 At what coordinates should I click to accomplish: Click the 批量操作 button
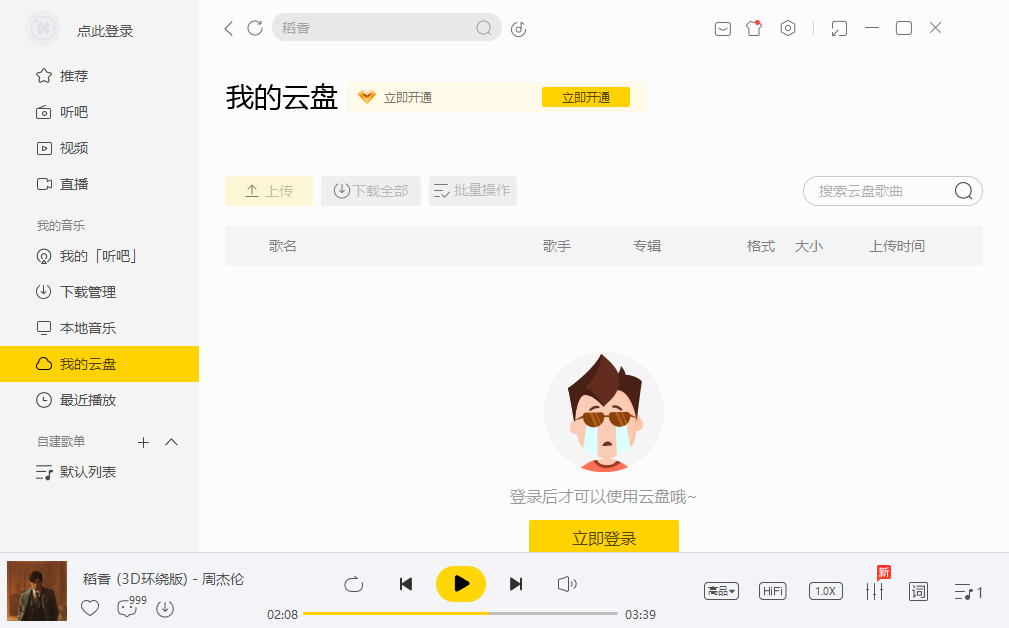coord(473,190)
